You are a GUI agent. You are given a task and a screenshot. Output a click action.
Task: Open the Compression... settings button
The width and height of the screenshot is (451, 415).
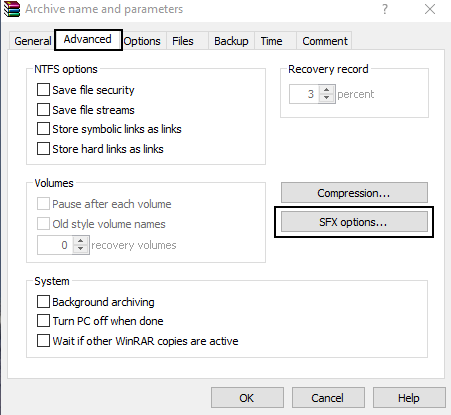(354, 193)
